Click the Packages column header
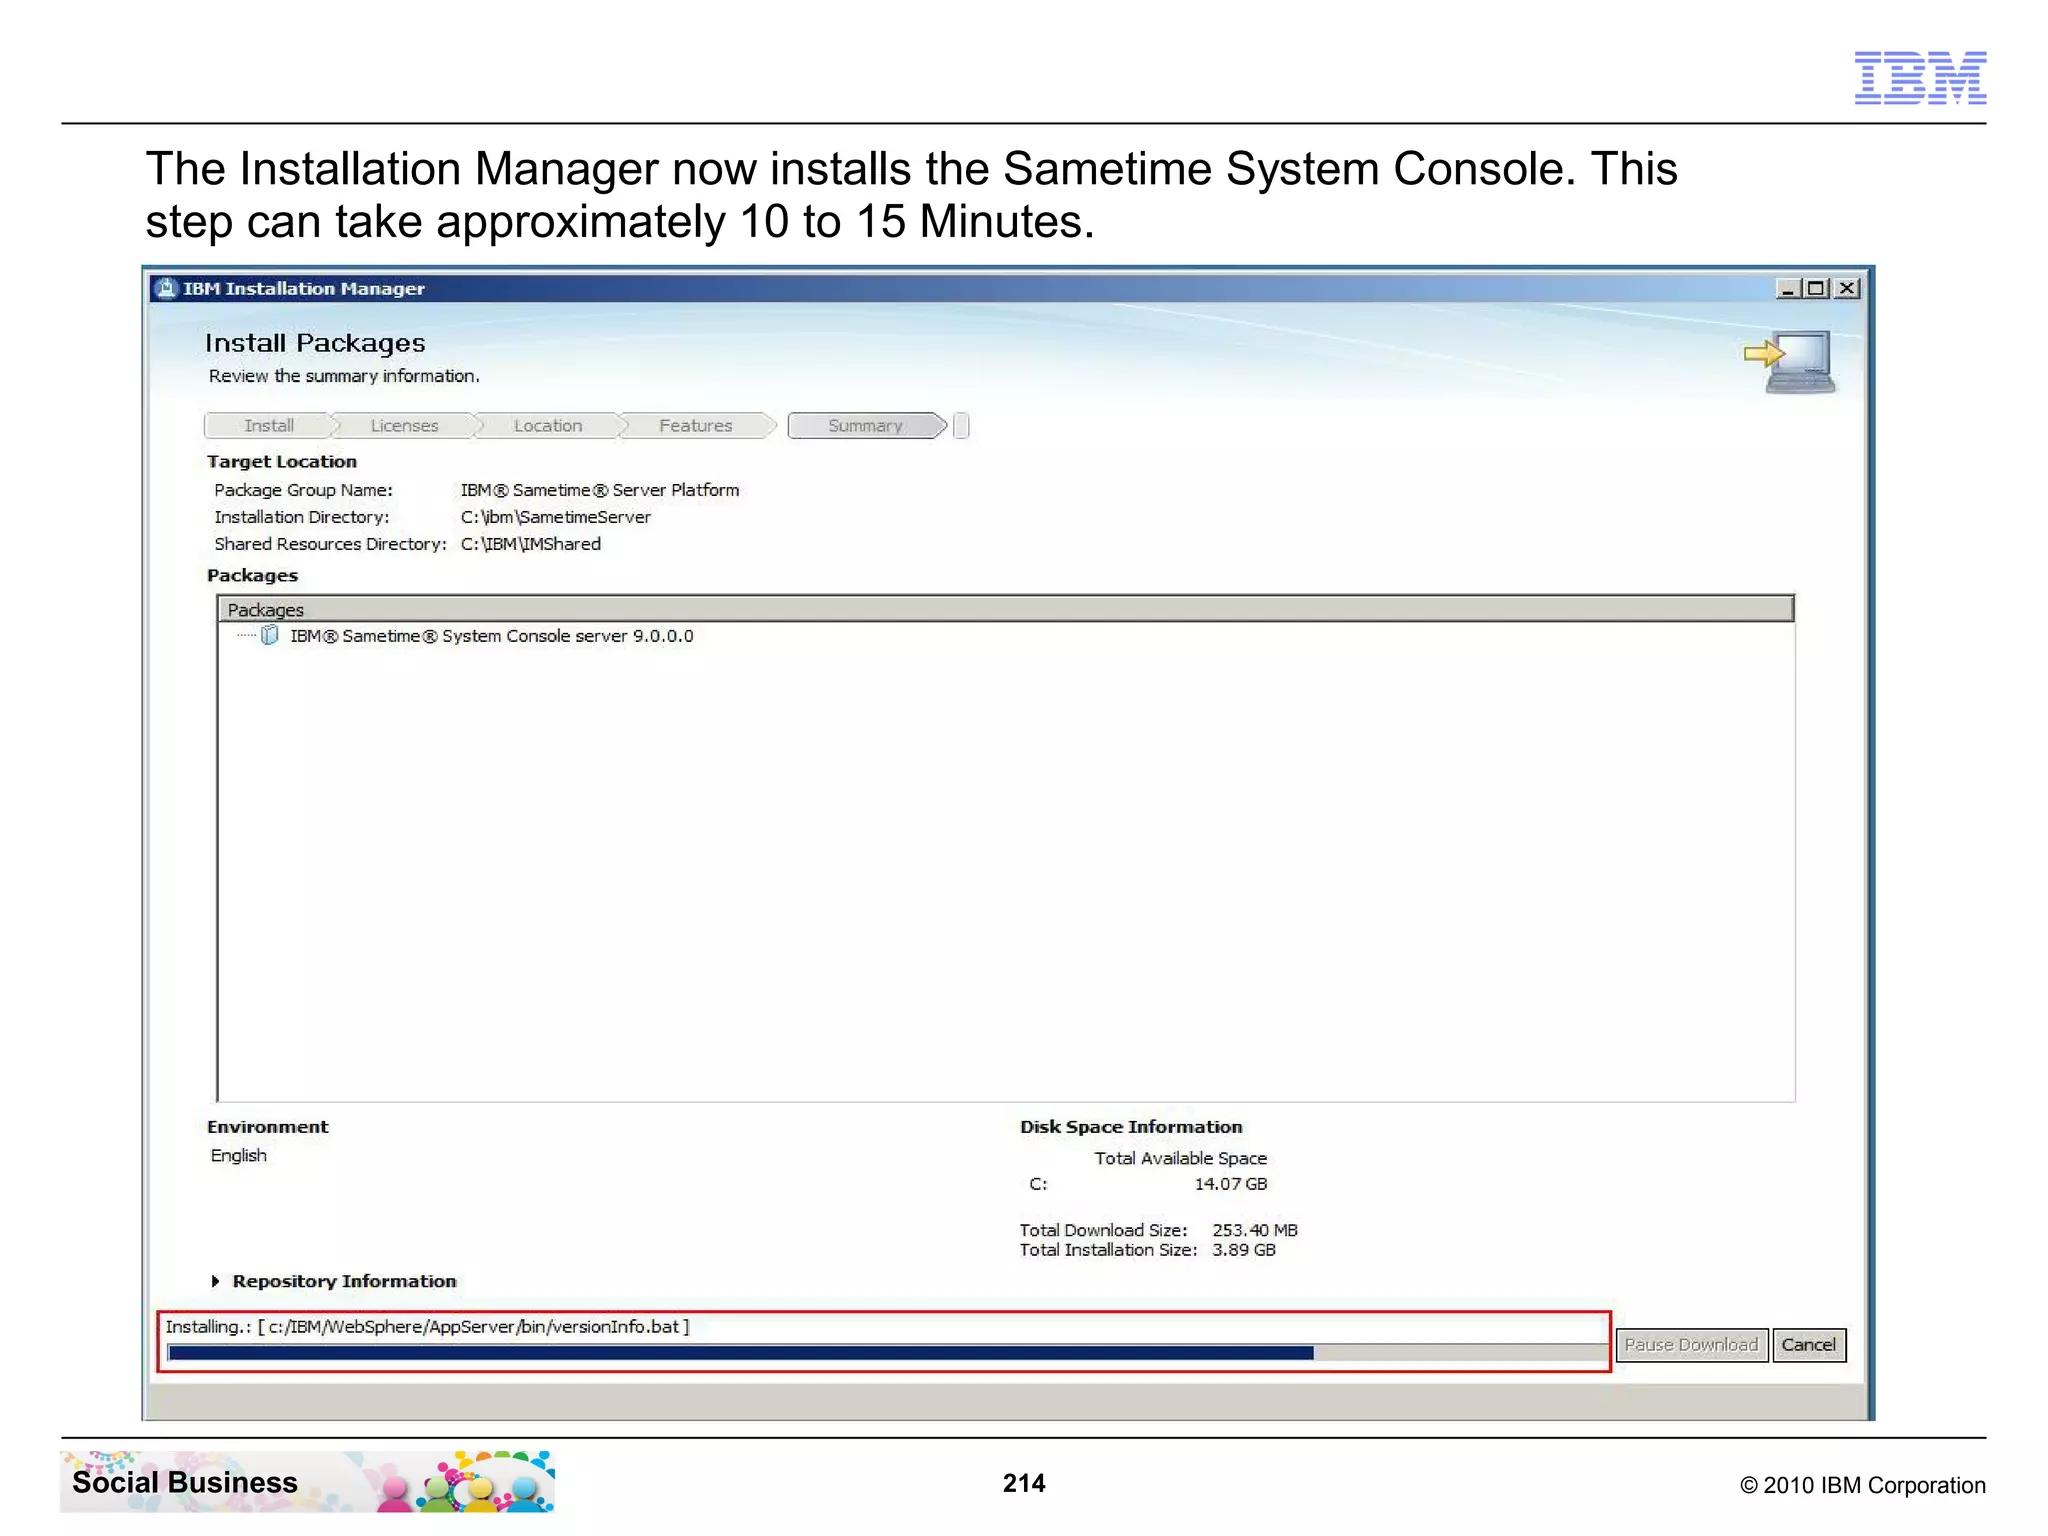The height and width of the screenshot is (1536, 2048). (1005, 609)
